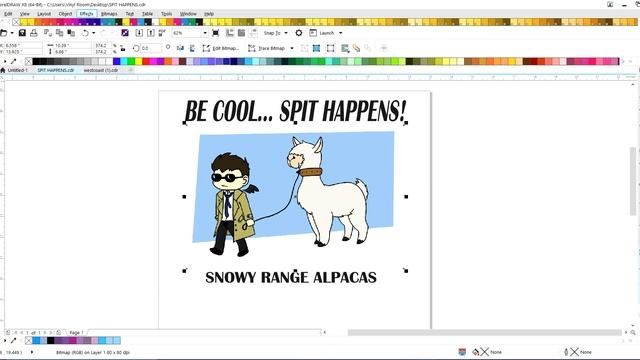Expand the Snap To dropdown

(286, 33)
